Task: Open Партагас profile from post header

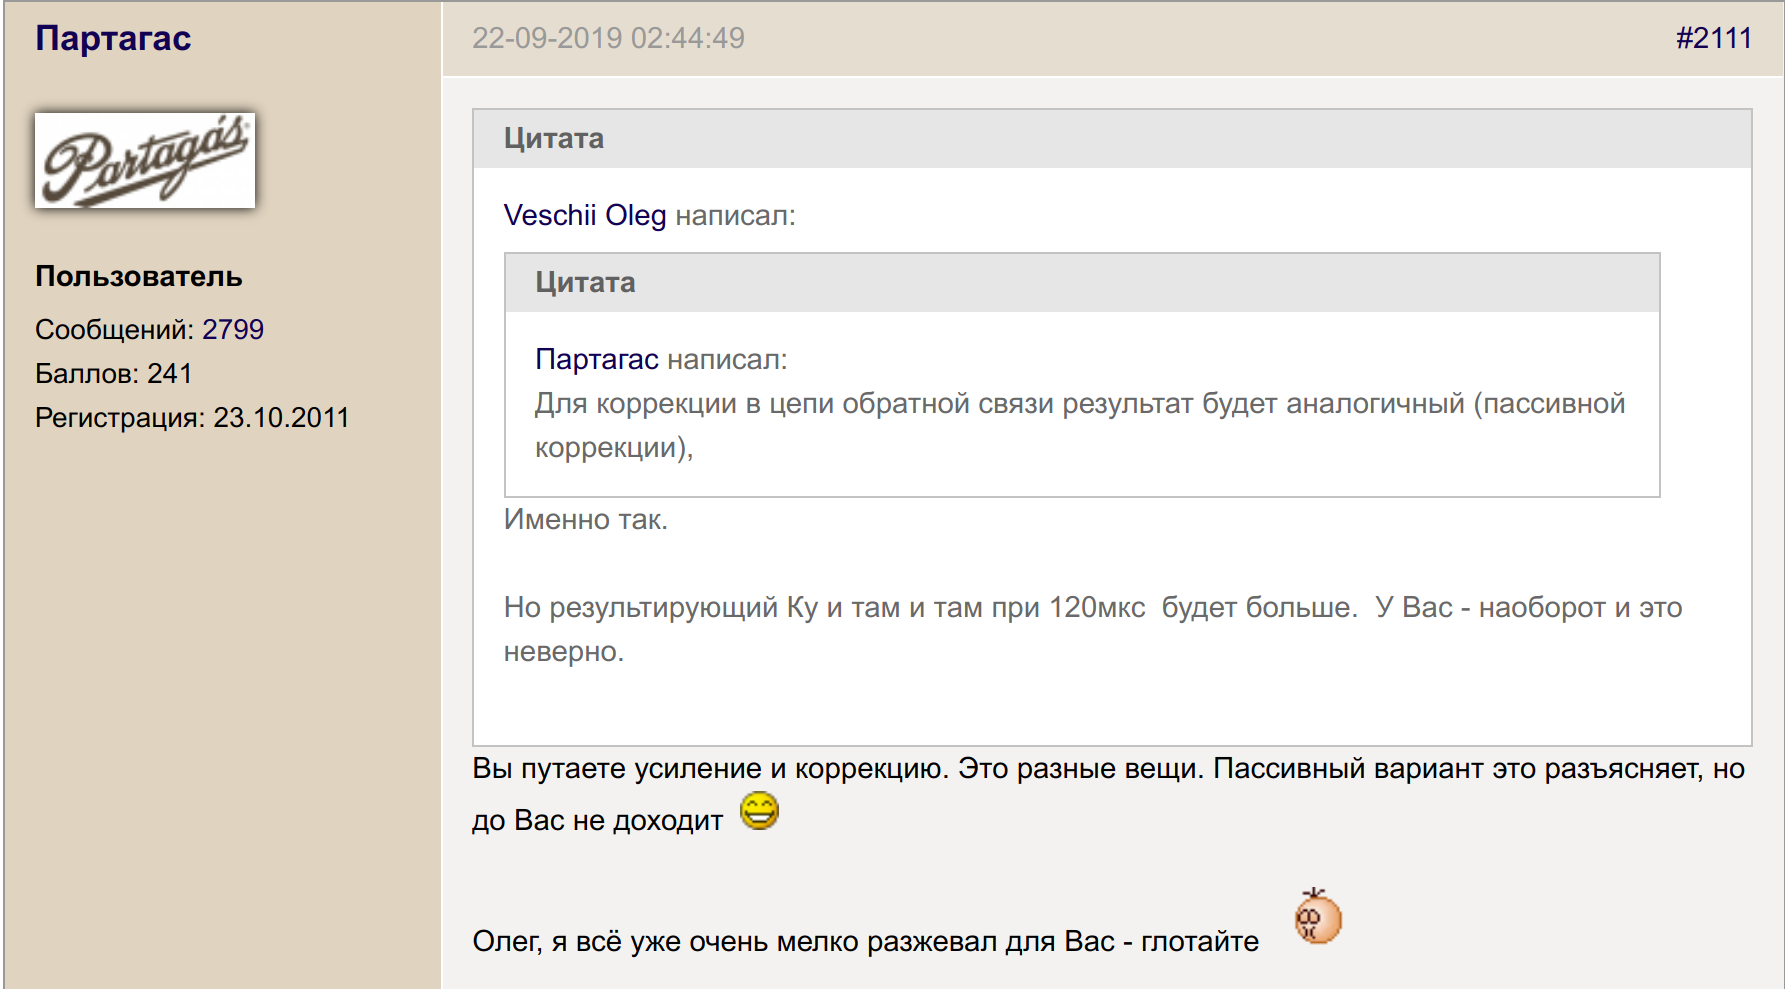Action: tap(113, 38)
